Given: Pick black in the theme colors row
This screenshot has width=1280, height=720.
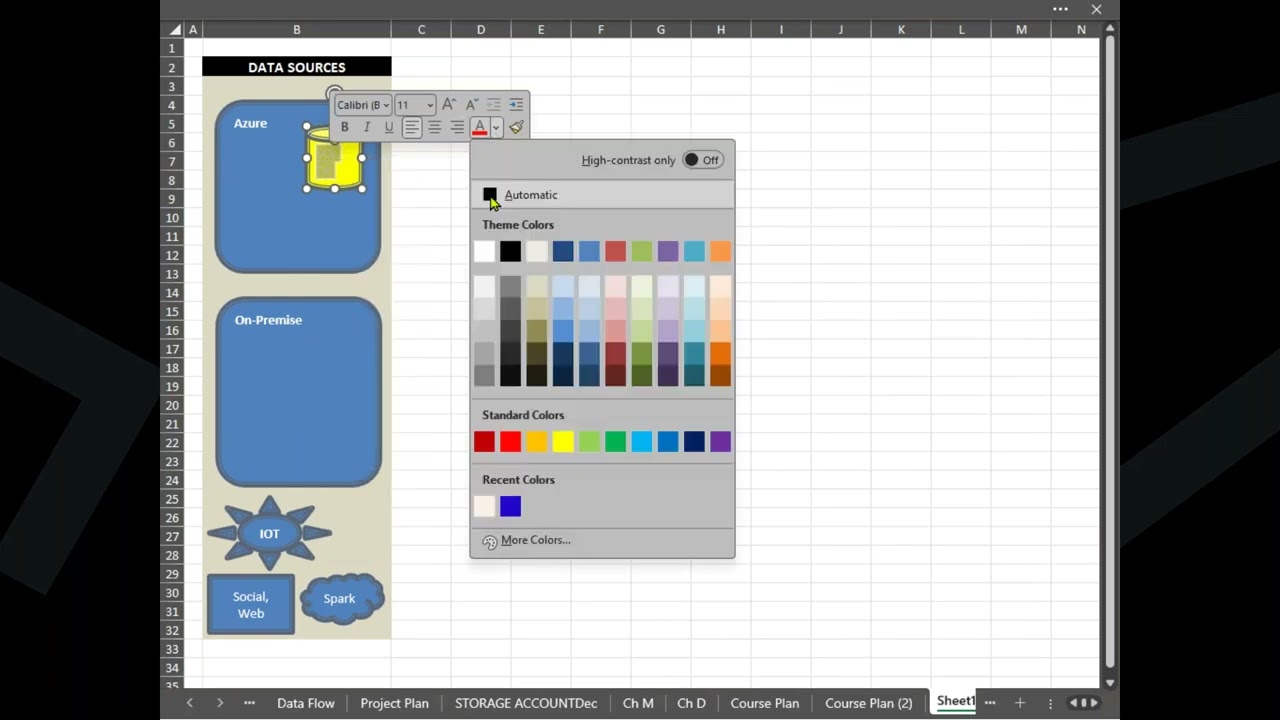Looking at the screenshot, I should (x=511, y=251).
